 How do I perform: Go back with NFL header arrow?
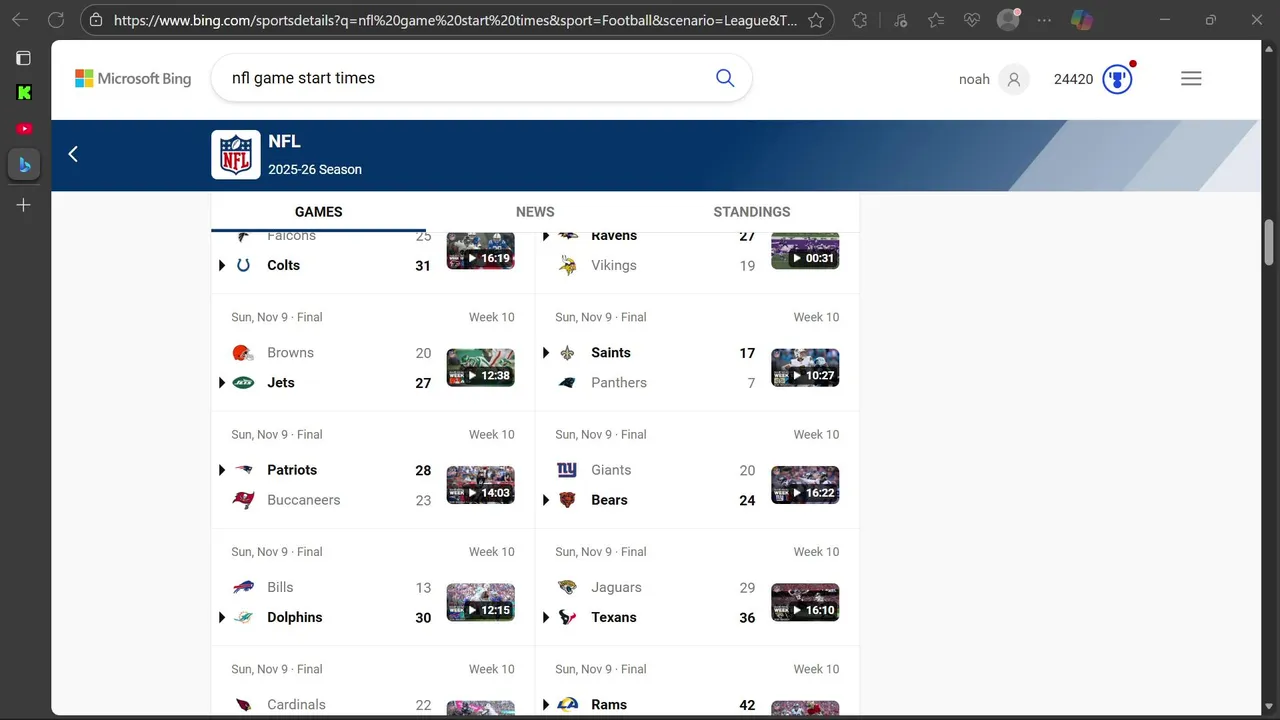[x=73, y=154]
